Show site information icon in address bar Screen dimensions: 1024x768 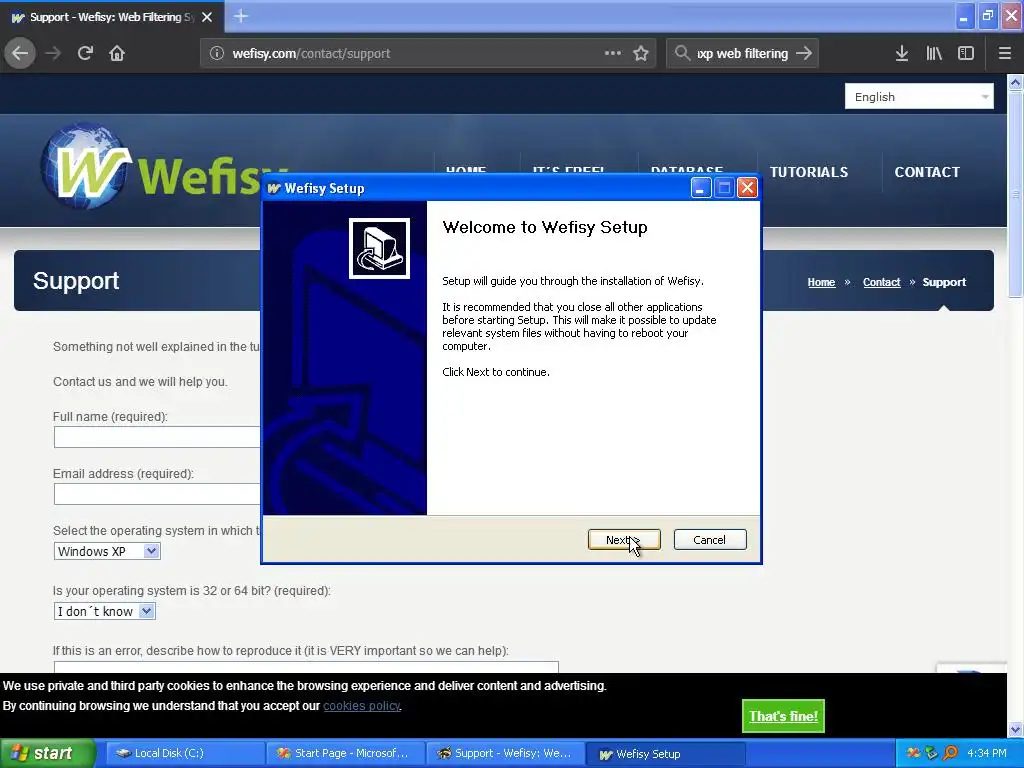217,54
